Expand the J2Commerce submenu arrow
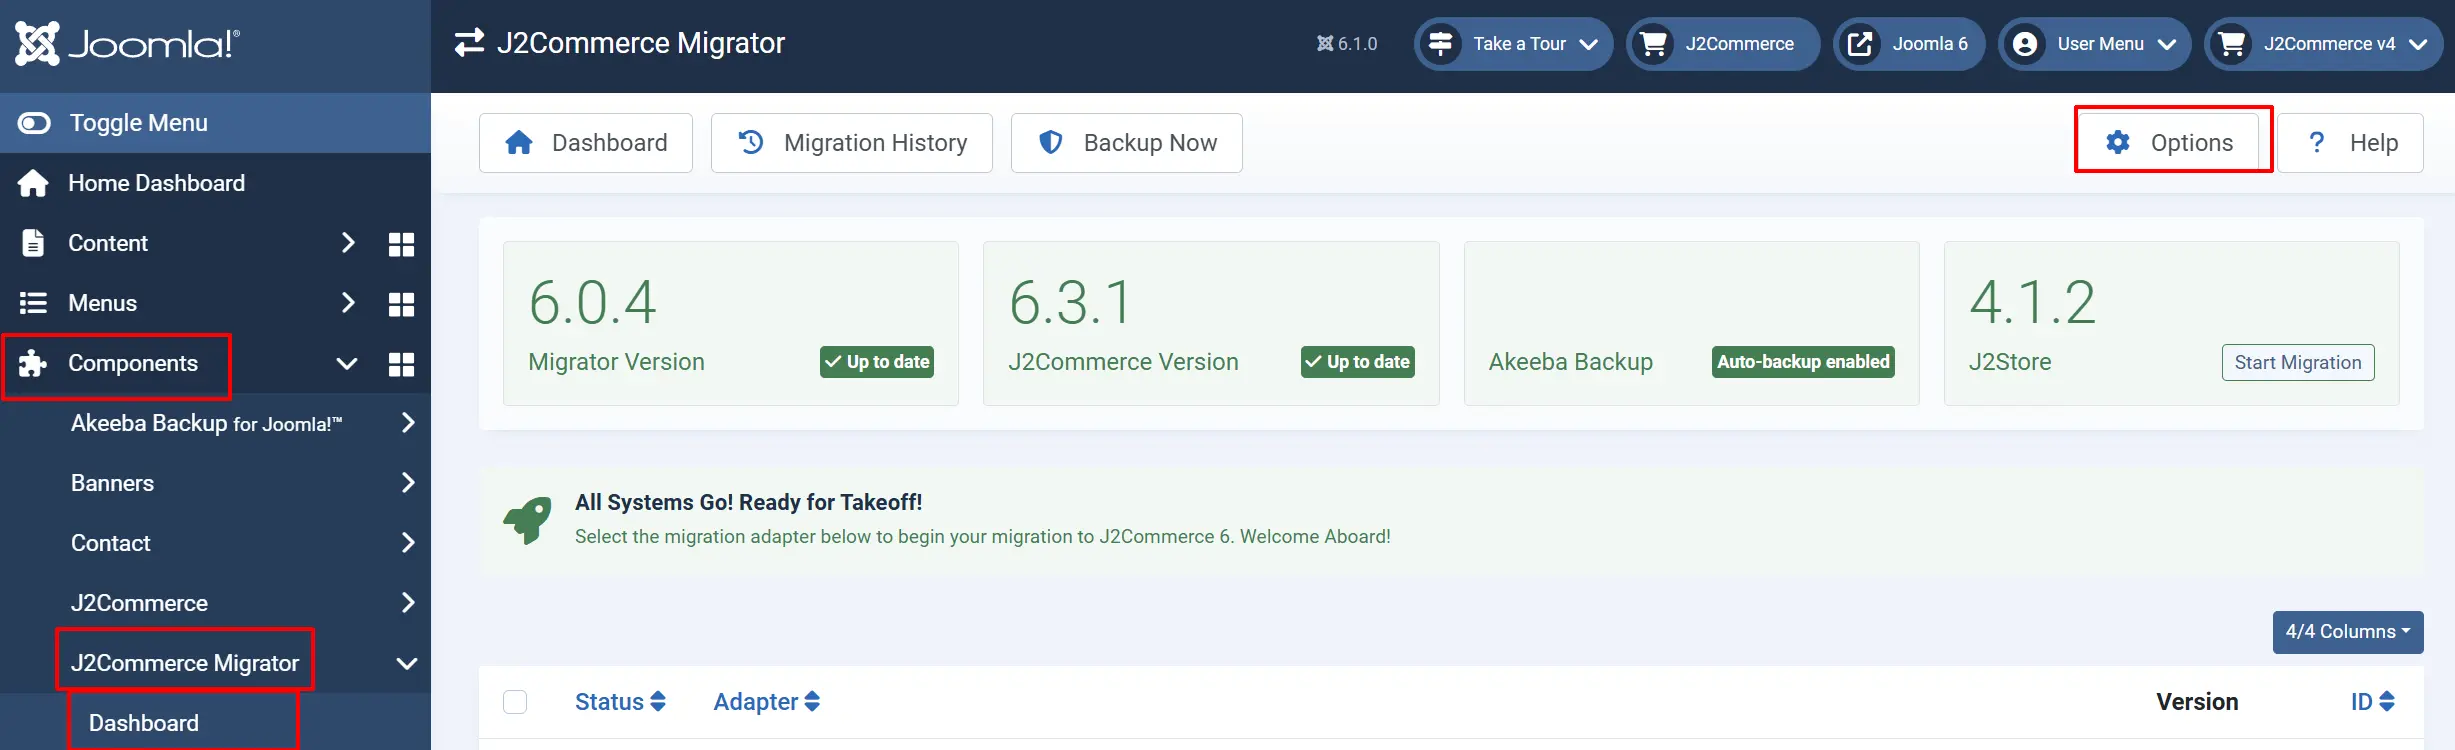Viewport: 2455px width, 750px height. (407, 603)
